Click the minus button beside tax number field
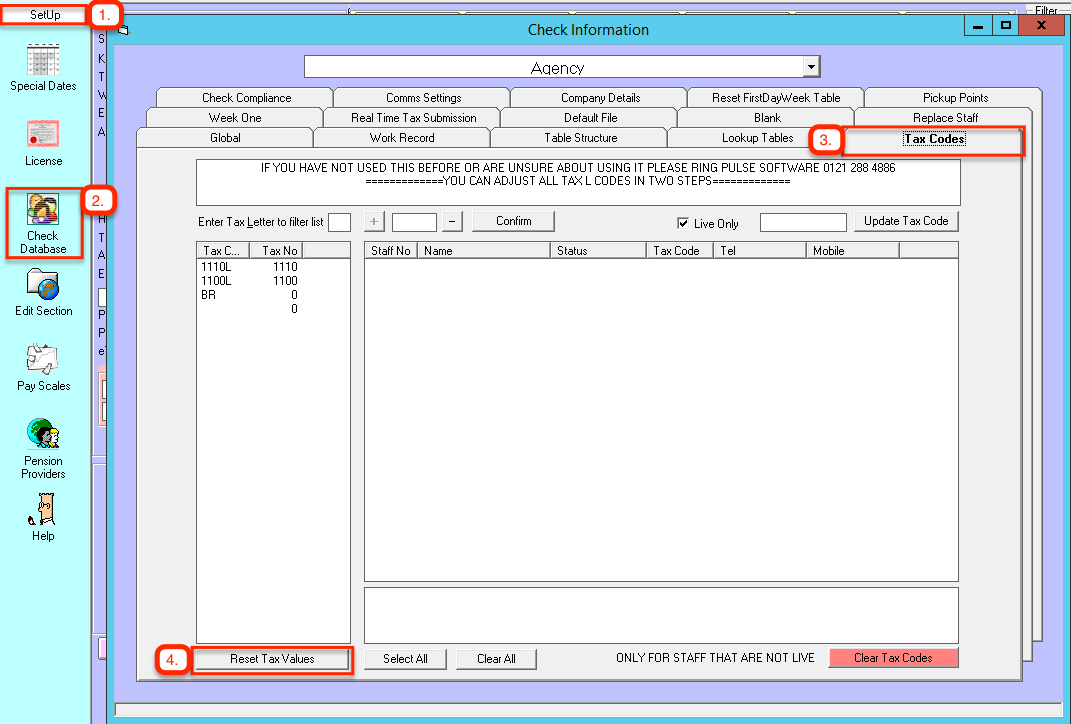 pyautogui.click(x=452, y=221)
